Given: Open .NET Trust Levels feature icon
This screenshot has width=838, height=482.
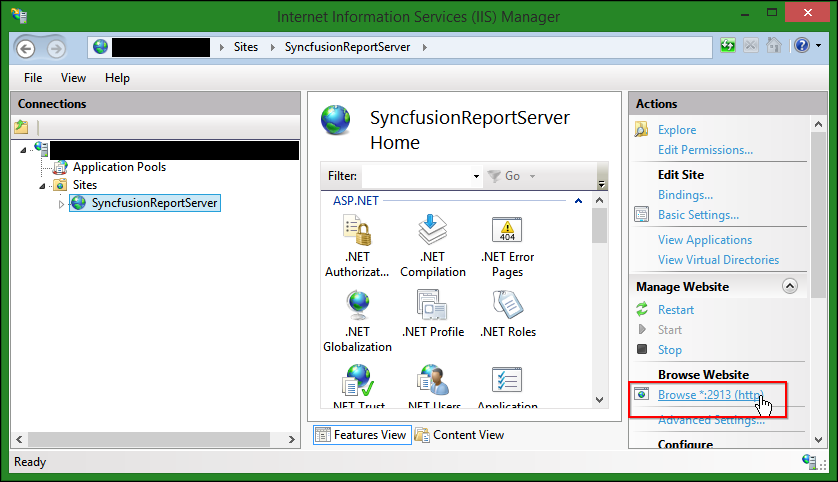Looking at the screenshot, I should pyautogui.click(x=358, y=380).
